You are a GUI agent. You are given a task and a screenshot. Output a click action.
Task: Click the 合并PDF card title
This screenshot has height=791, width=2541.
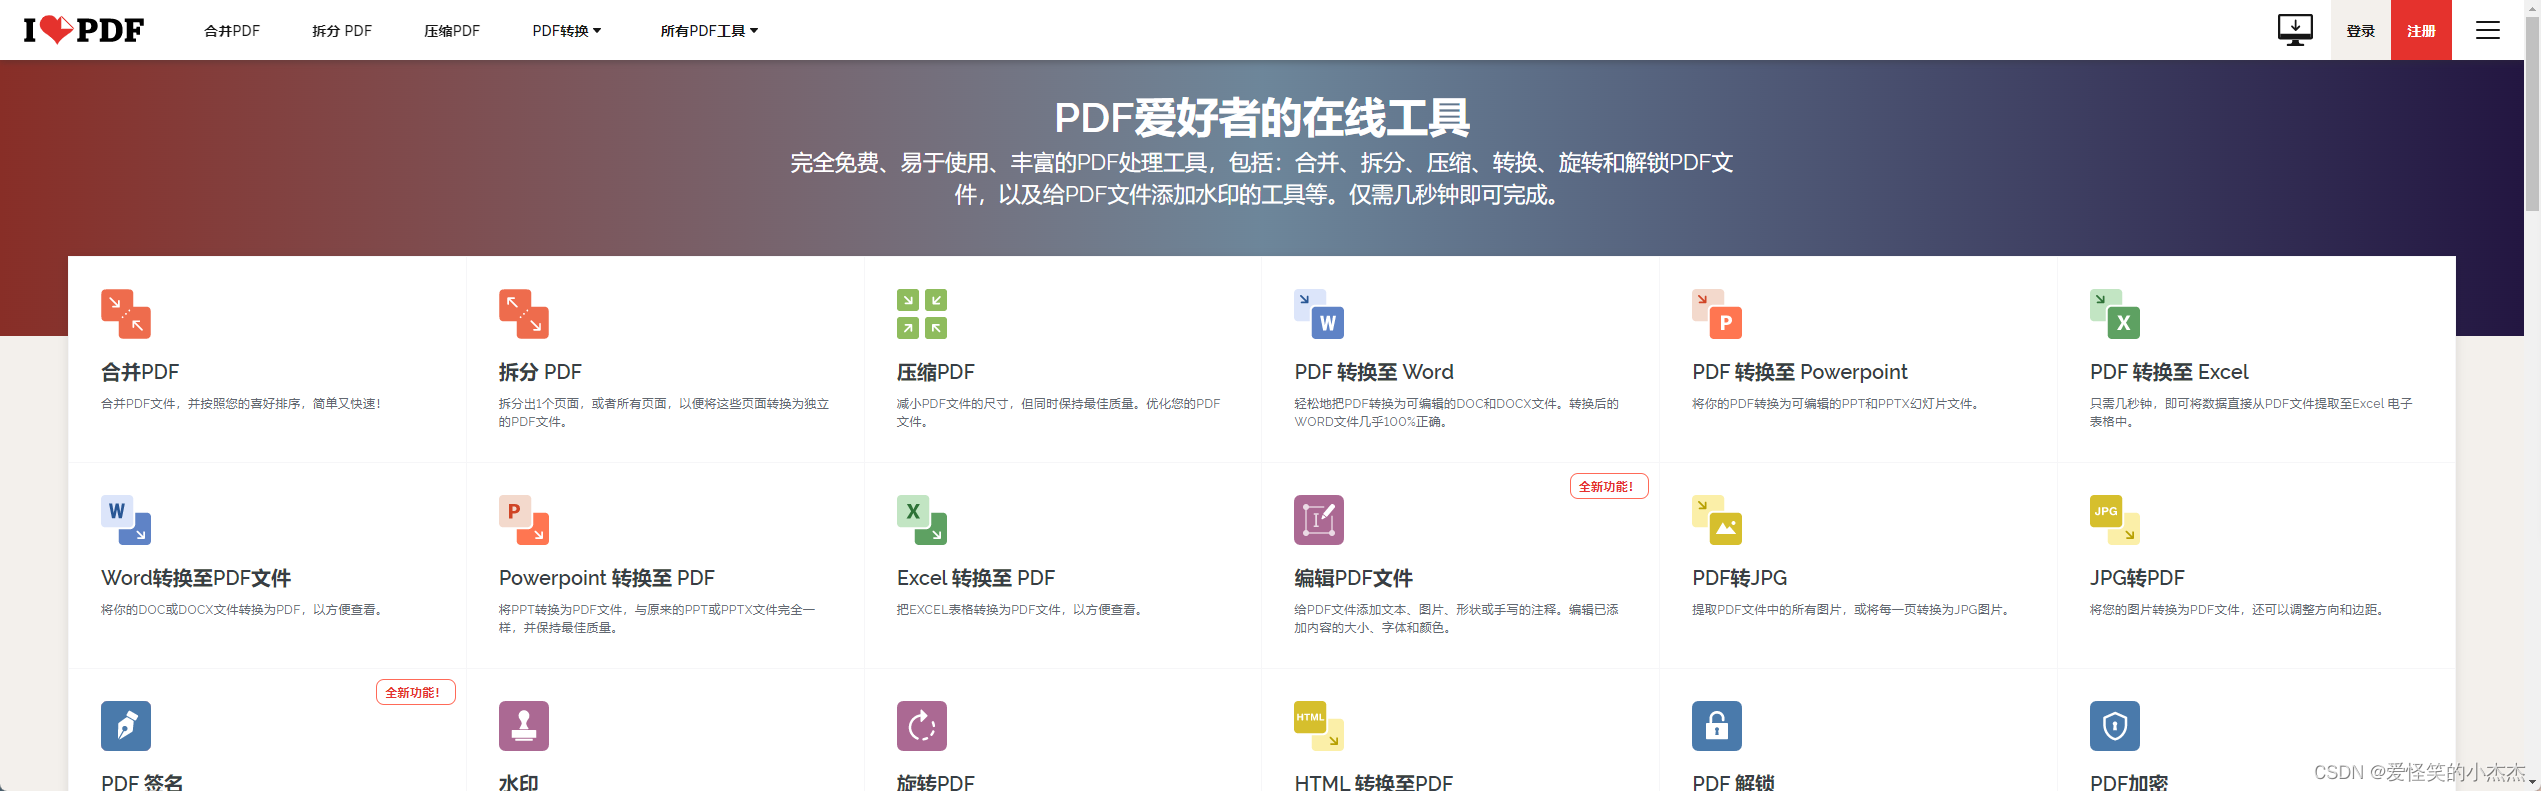140,372
